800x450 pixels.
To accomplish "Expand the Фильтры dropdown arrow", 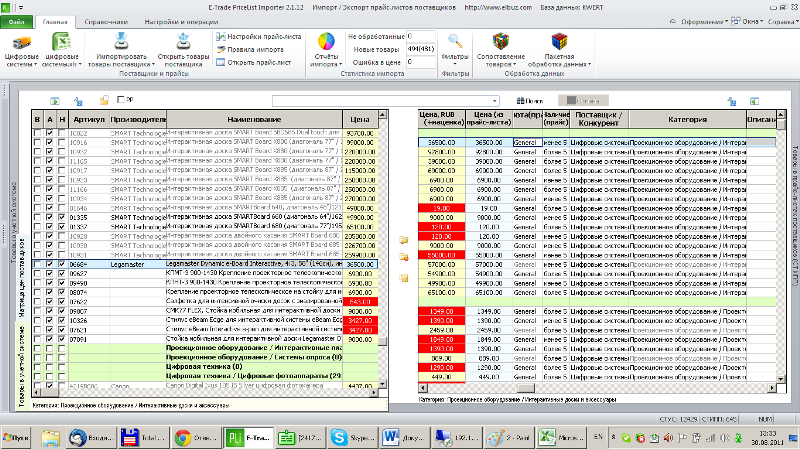I will [455, 64].
